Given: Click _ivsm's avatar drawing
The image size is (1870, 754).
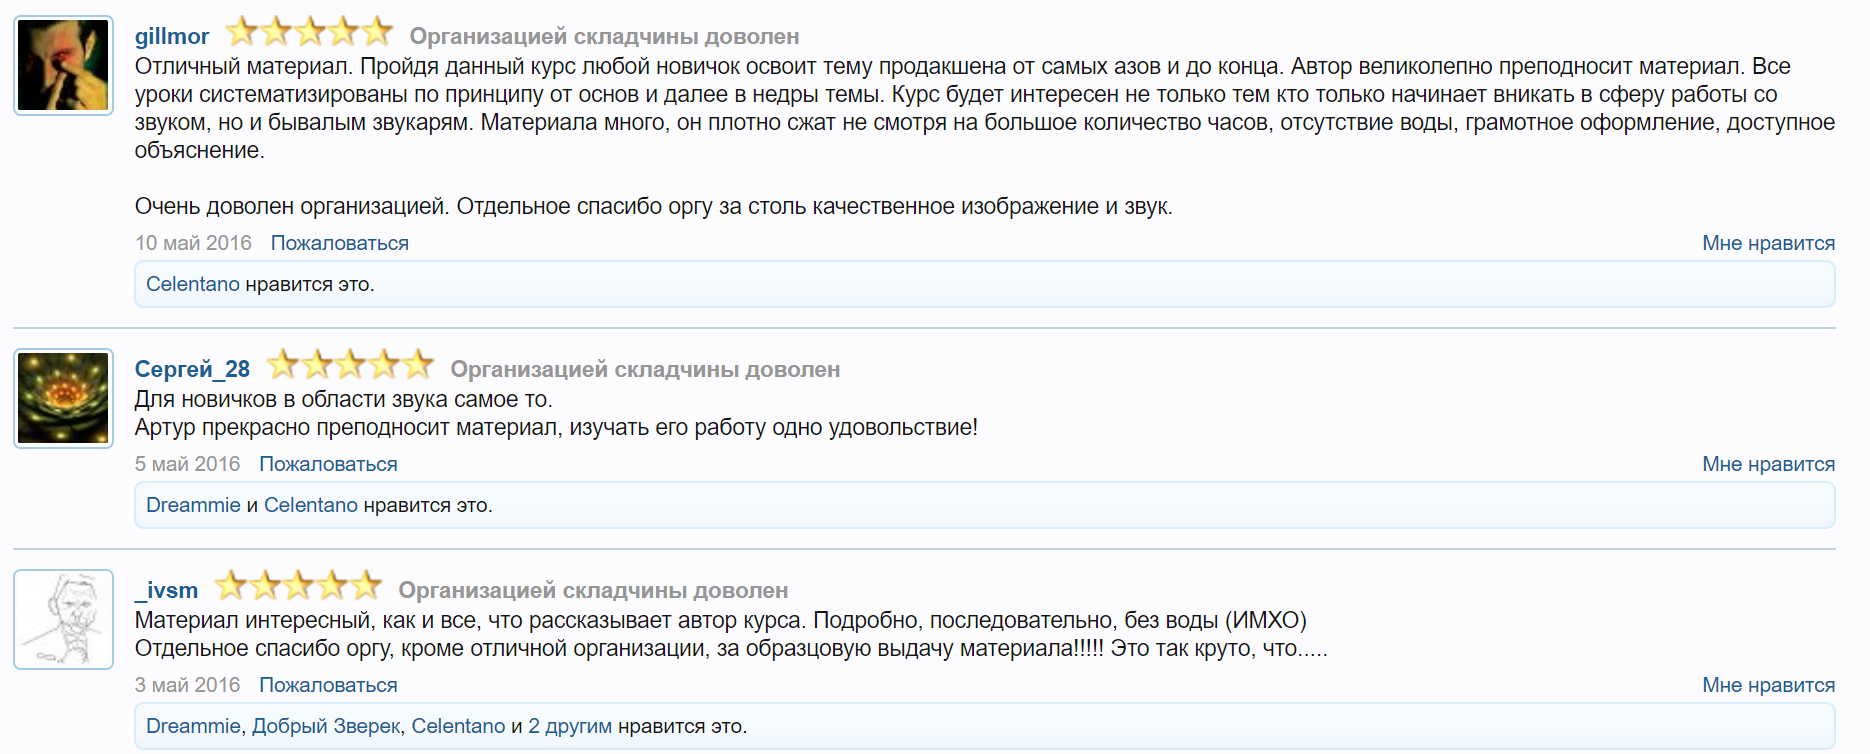Looking at the screenshot, I should 62,620.
